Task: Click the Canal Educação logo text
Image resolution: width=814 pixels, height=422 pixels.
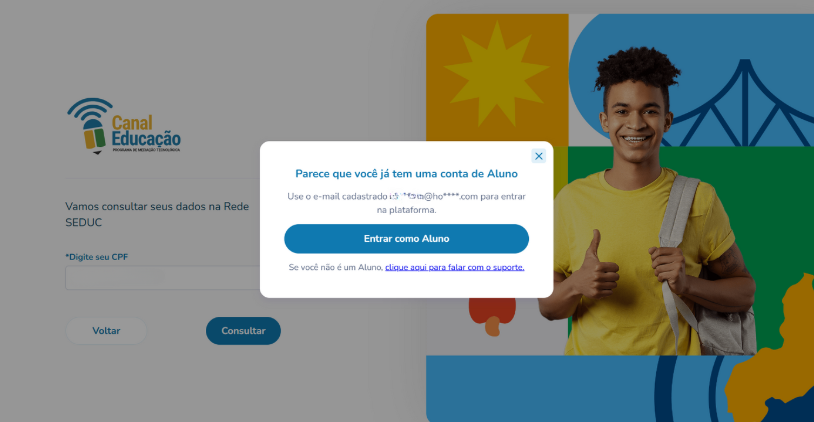Action: (146, 131)
